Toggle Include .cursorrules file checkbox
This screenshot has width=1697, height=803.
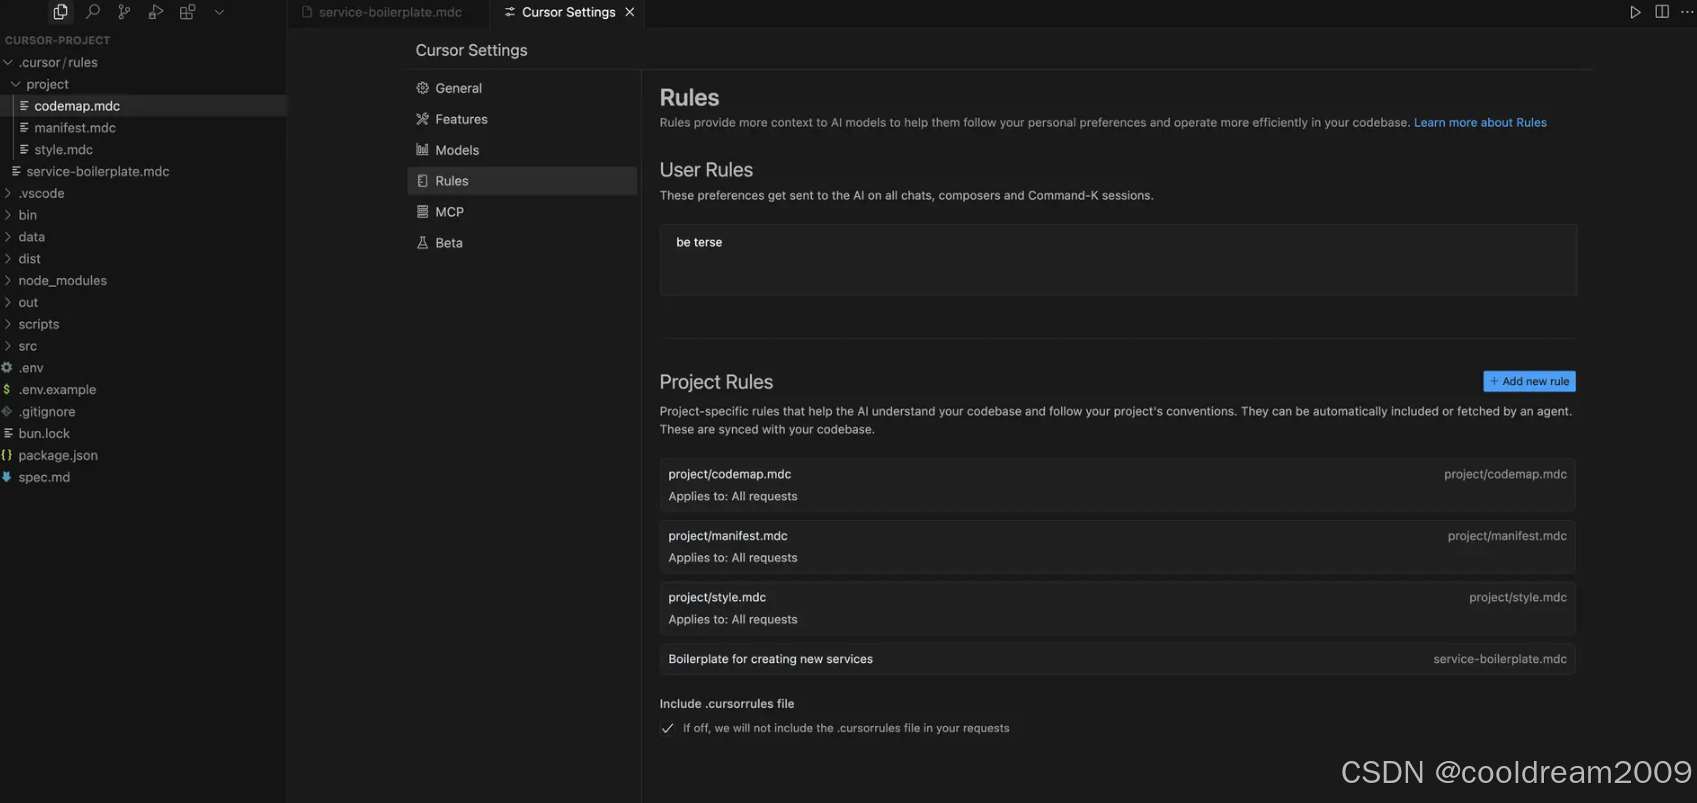click(668, 728)
